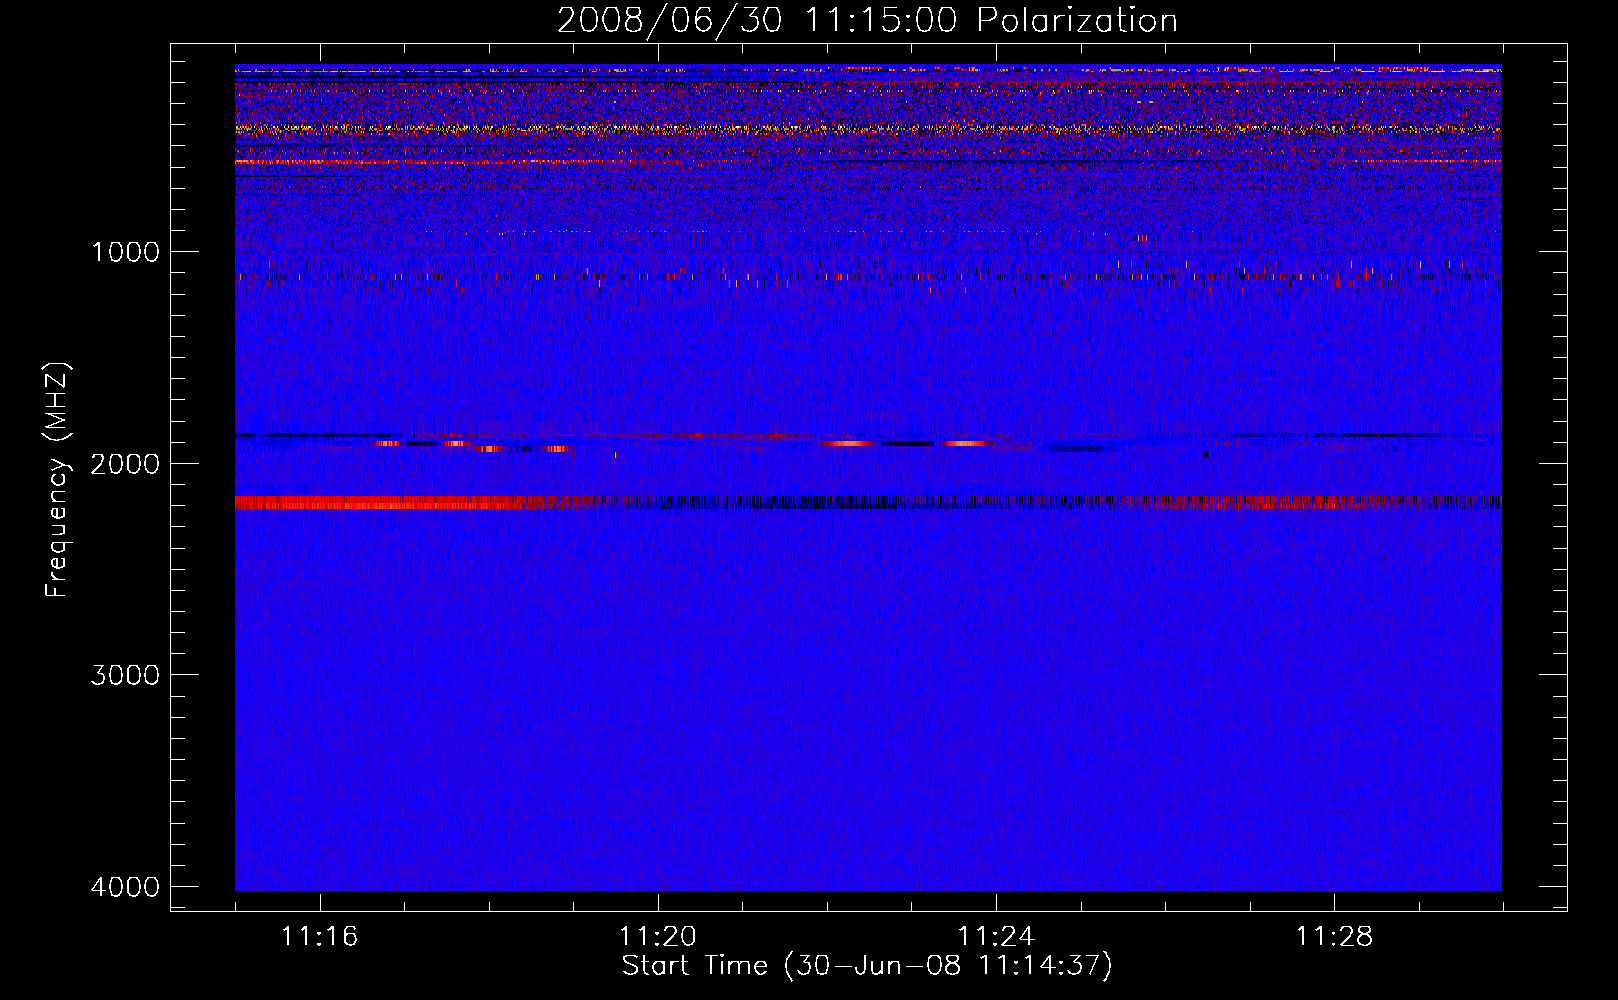
Task: Click the yellow noisy band near the top of the spectrogram
Action: 868,129
